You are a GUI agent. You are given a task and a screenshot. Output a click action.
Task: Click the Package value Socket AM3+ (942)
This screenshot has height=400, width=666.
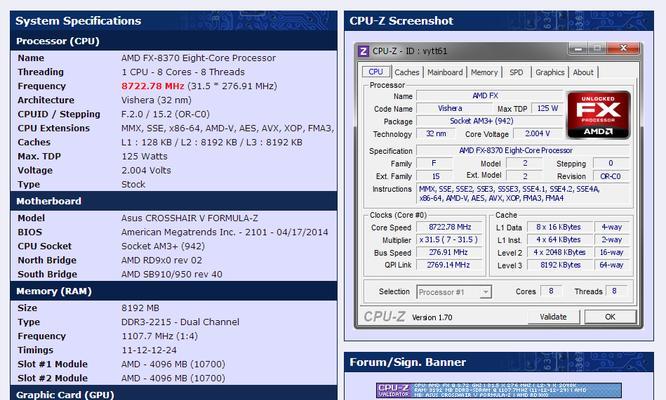point(489,121)
